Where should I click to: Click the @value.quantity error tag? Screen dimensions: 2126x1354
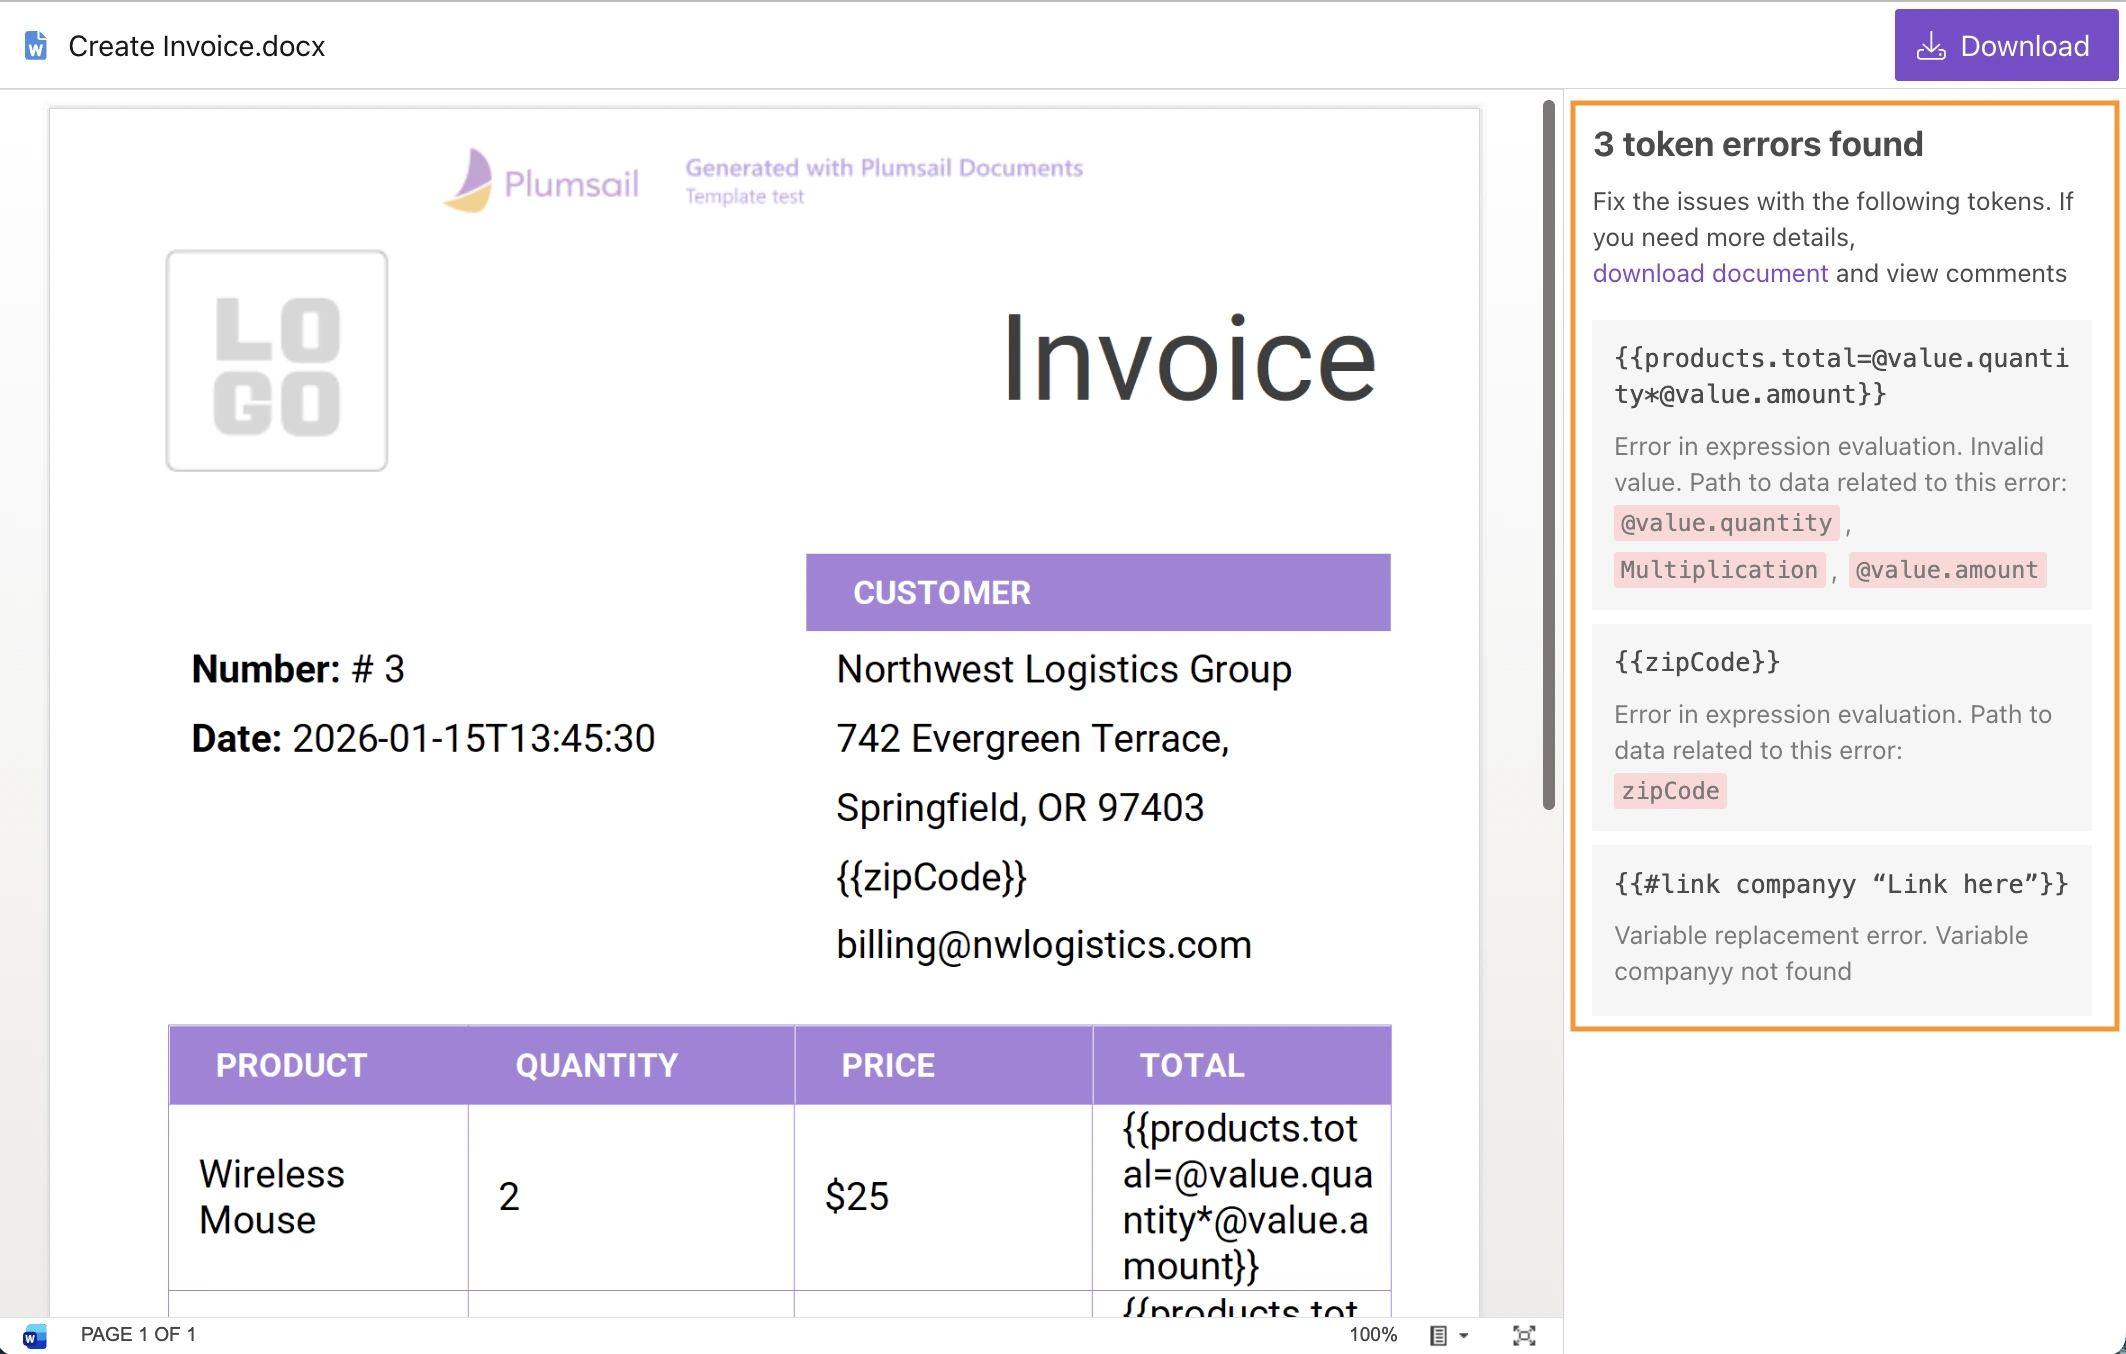pyautogui.click(x=1726, y=523)
